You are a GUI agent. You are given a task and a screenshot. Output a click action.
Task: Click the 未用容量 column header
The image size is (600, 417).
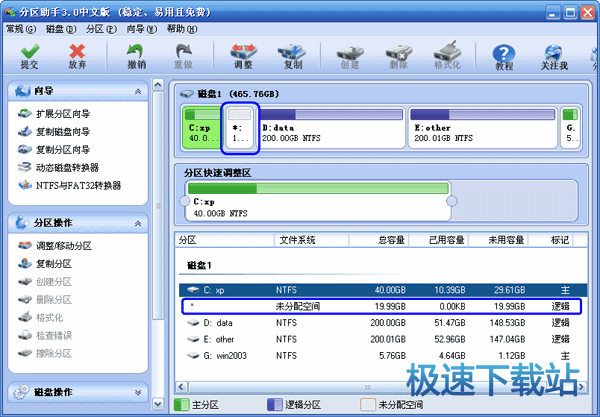point(499,240)
